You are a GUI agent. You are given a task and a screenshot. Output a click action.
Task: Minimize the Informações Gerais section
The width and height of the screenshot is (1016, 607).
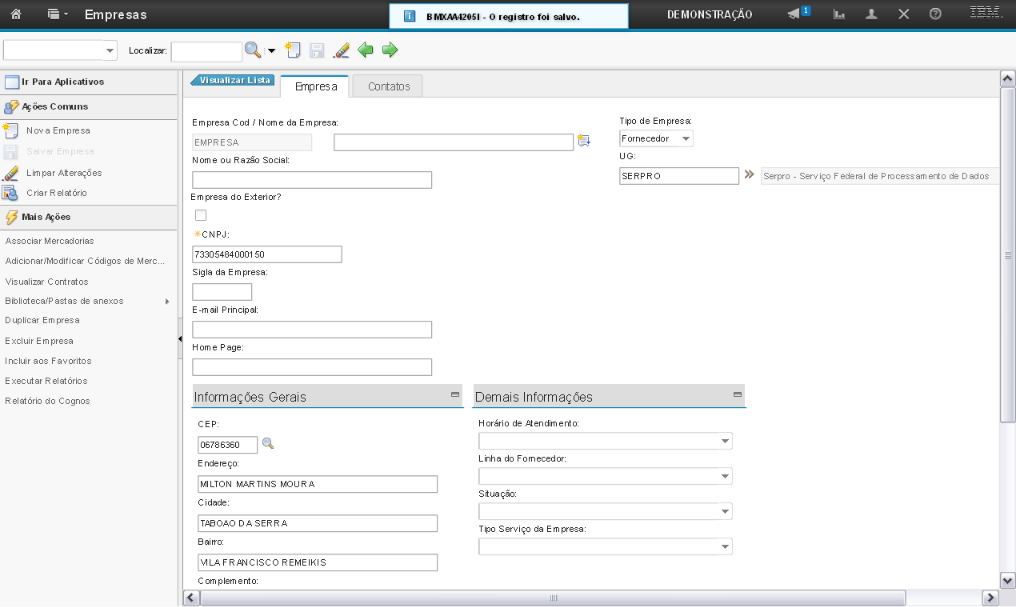(x=455, y=396)
